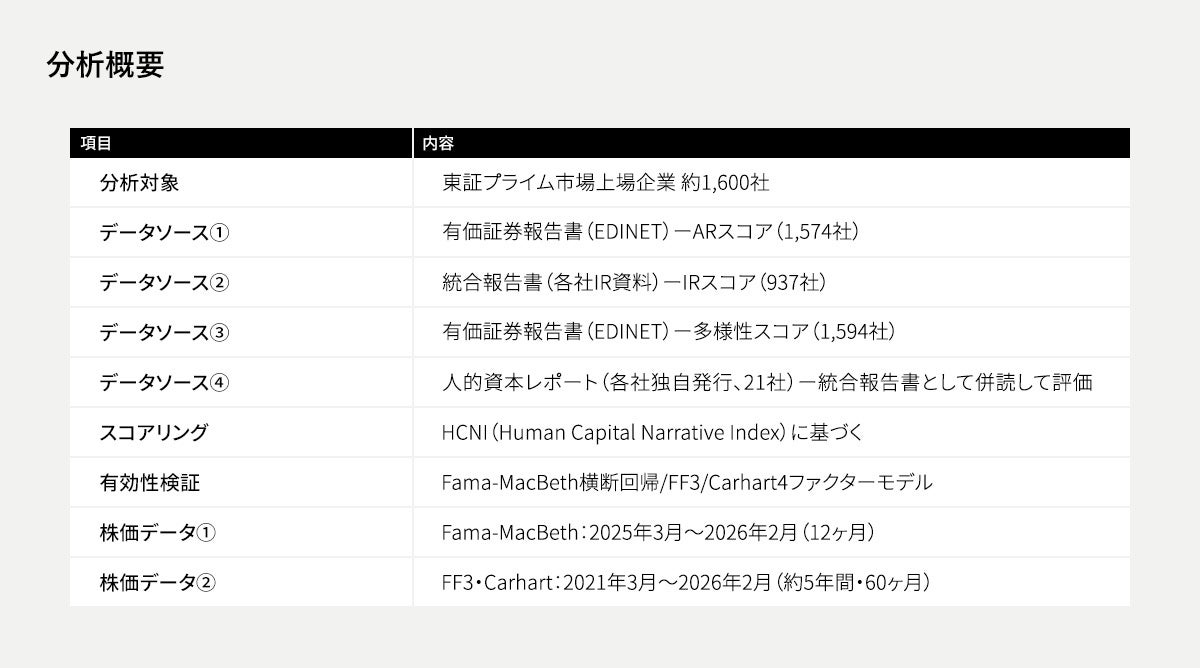Click the 2025年3月〜2026年2月(12ヶ月) cell
The width and height of the screenshot is (1200, 668).
658,533
